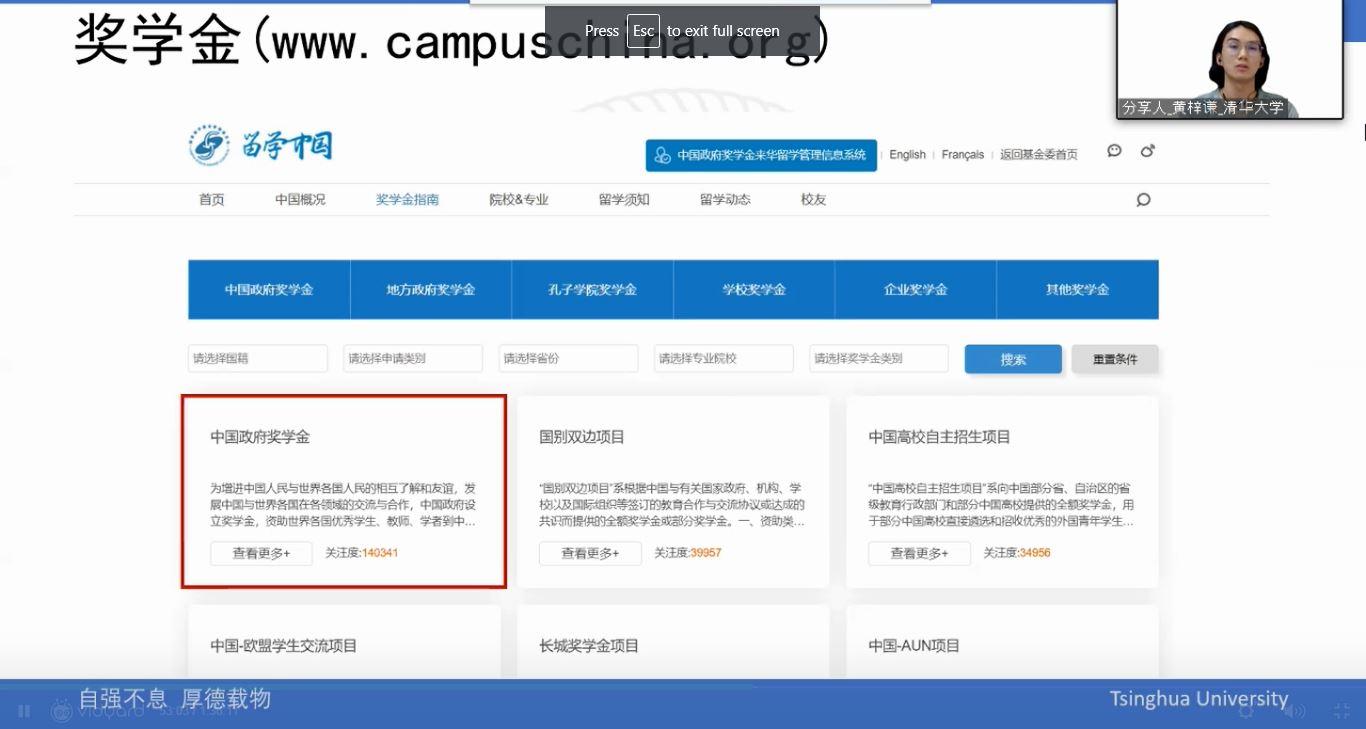Click the presenter webcam thumbnail
This screenshot has height=729, width=1366.
tap(1230, 59)
